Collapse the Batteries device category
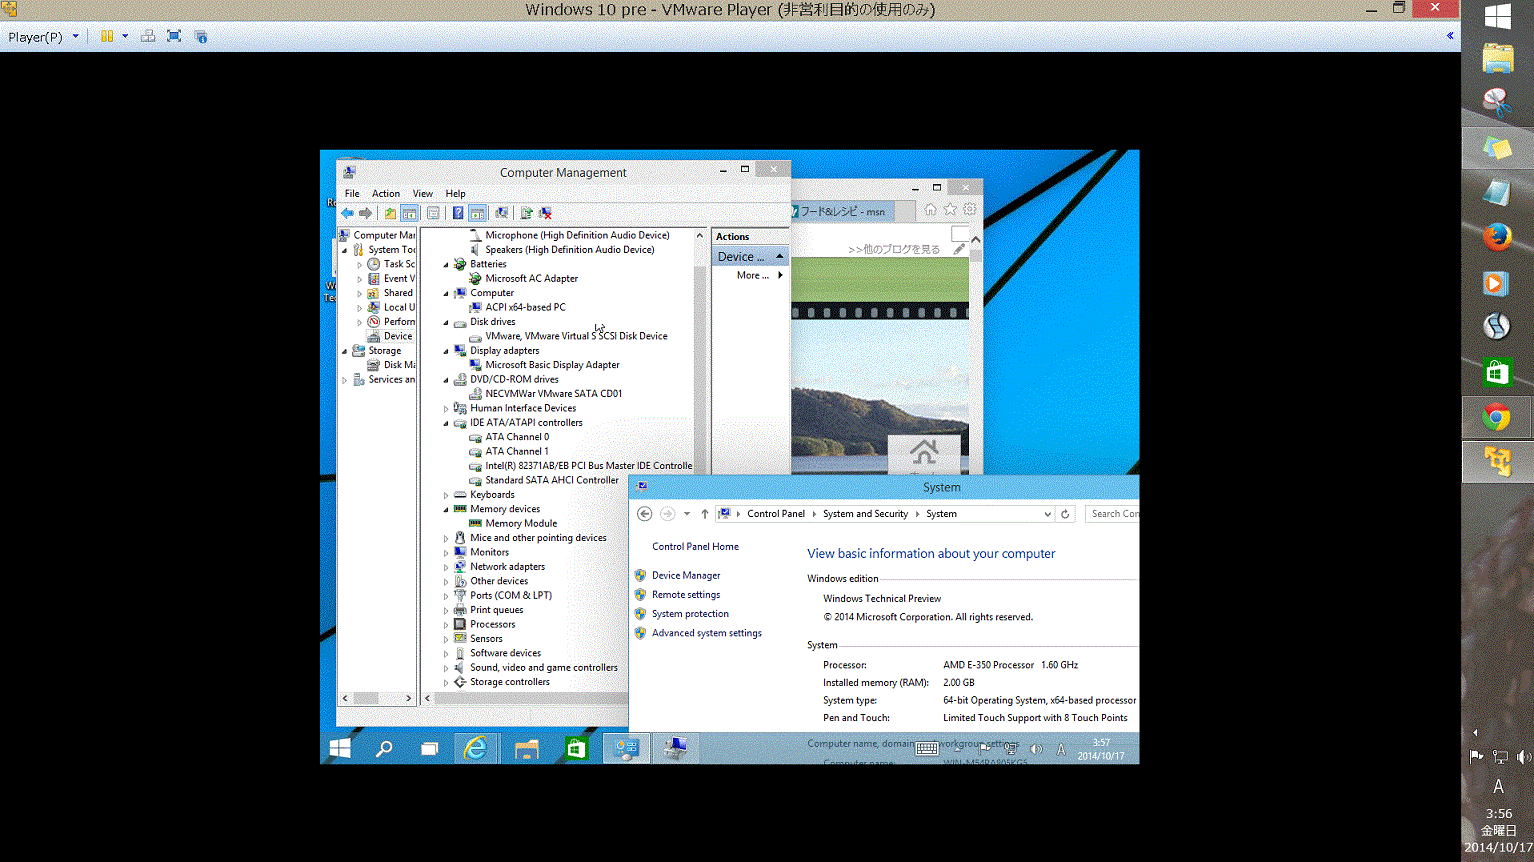The image size is (1534, 862). [446, 265]
